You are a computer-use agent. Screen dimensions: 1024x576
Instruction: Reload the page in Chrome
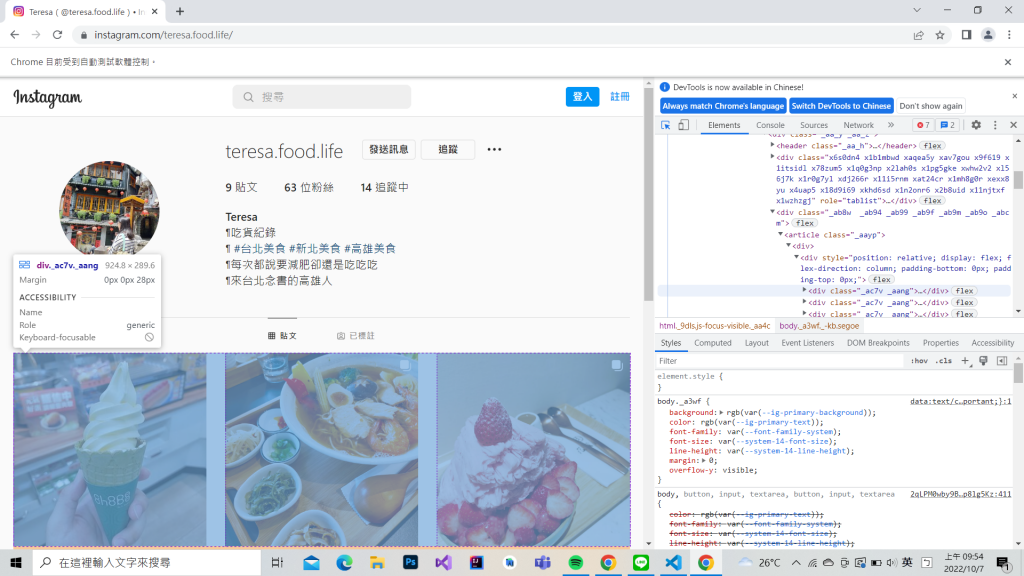[x=57, y=35]
